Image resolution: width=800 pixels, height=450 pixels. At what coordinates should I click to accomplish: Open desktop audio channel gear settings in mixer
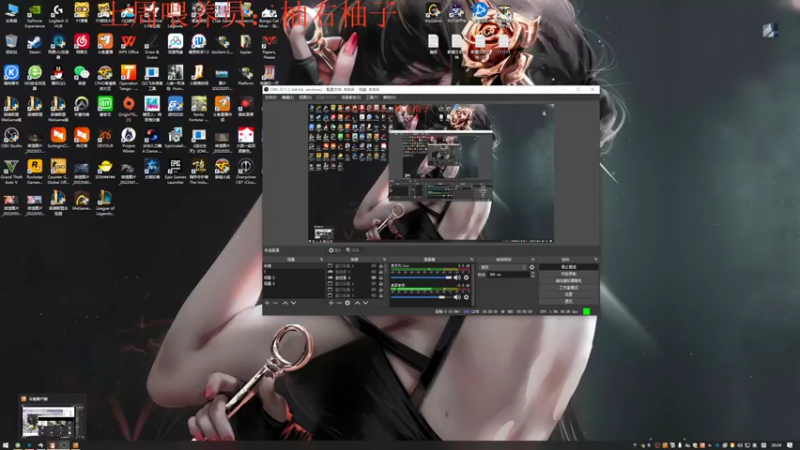466,297
